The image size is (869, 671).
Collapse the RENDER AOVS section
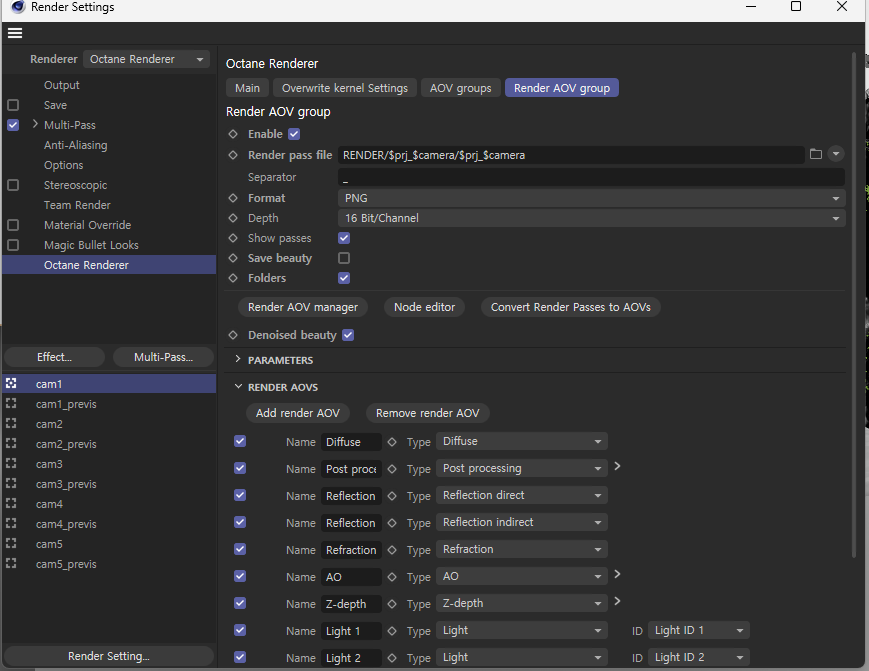pyautogui.click(x=238, y=386)
